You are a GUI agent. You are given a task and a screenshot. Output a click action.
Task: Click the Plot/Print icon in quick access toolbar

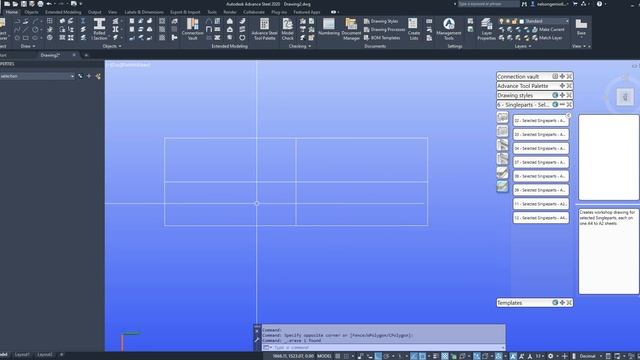pyautogui.click(x=40, y=4)
